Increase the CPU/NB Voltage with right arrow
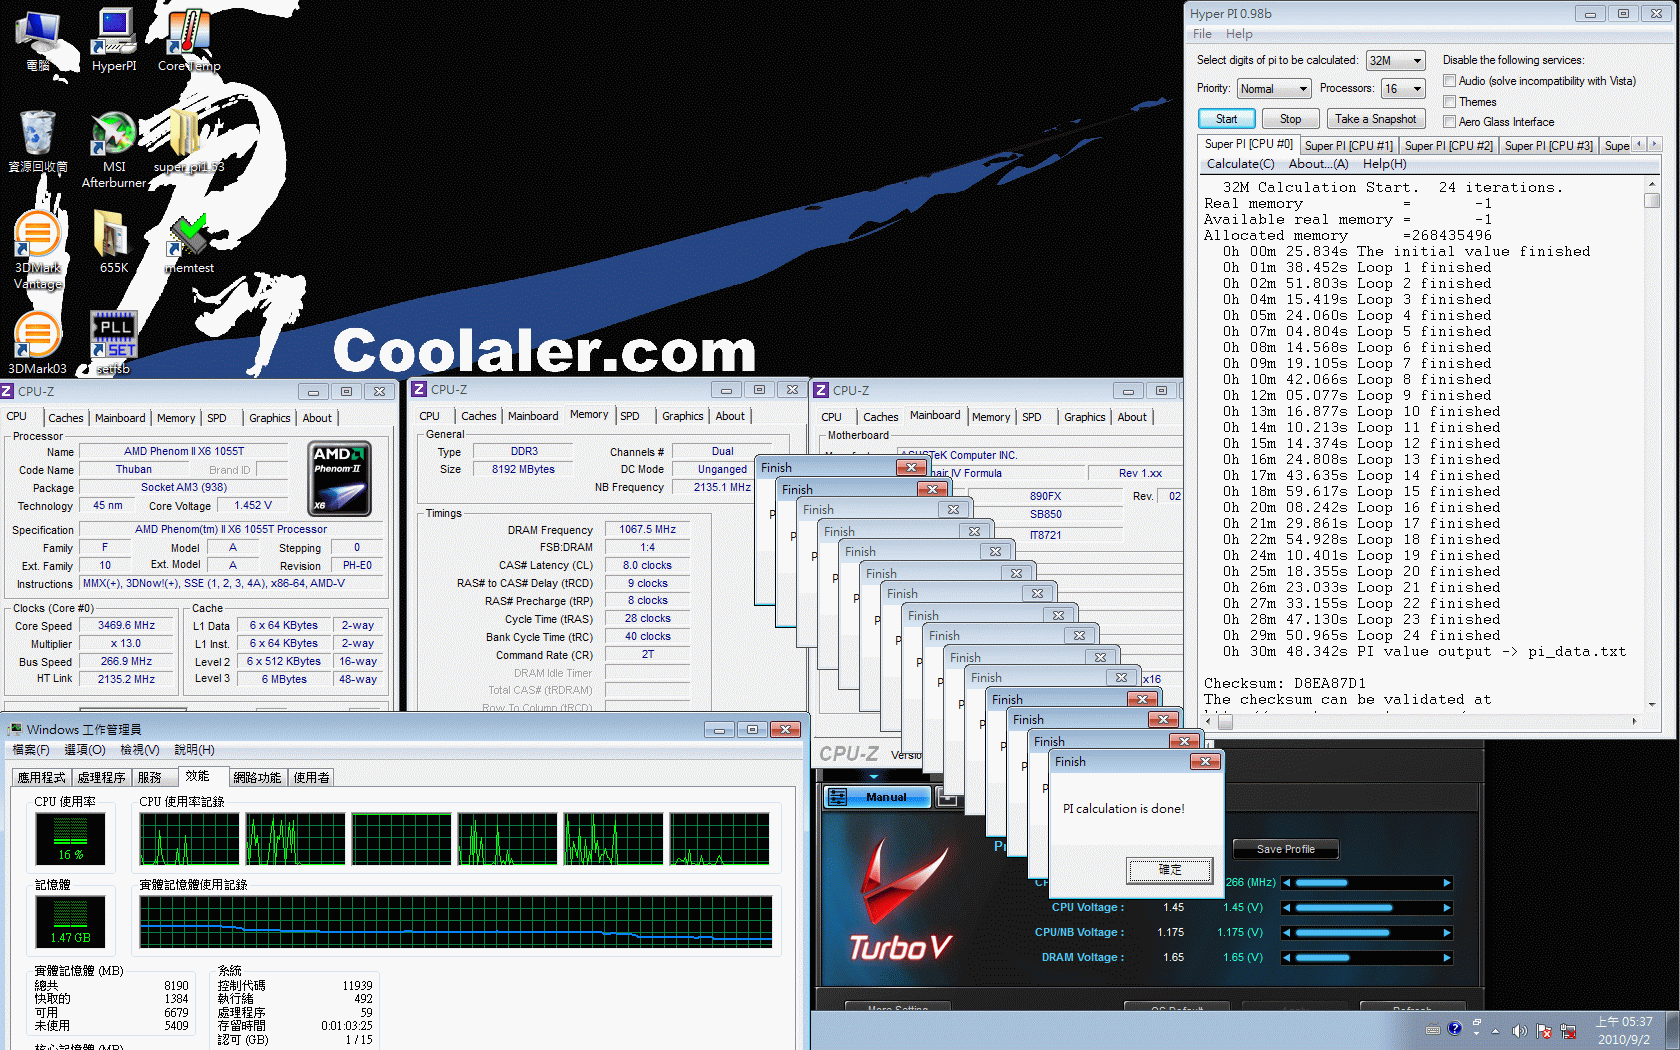The image size is (1680, 1050). coord(1446,933)
